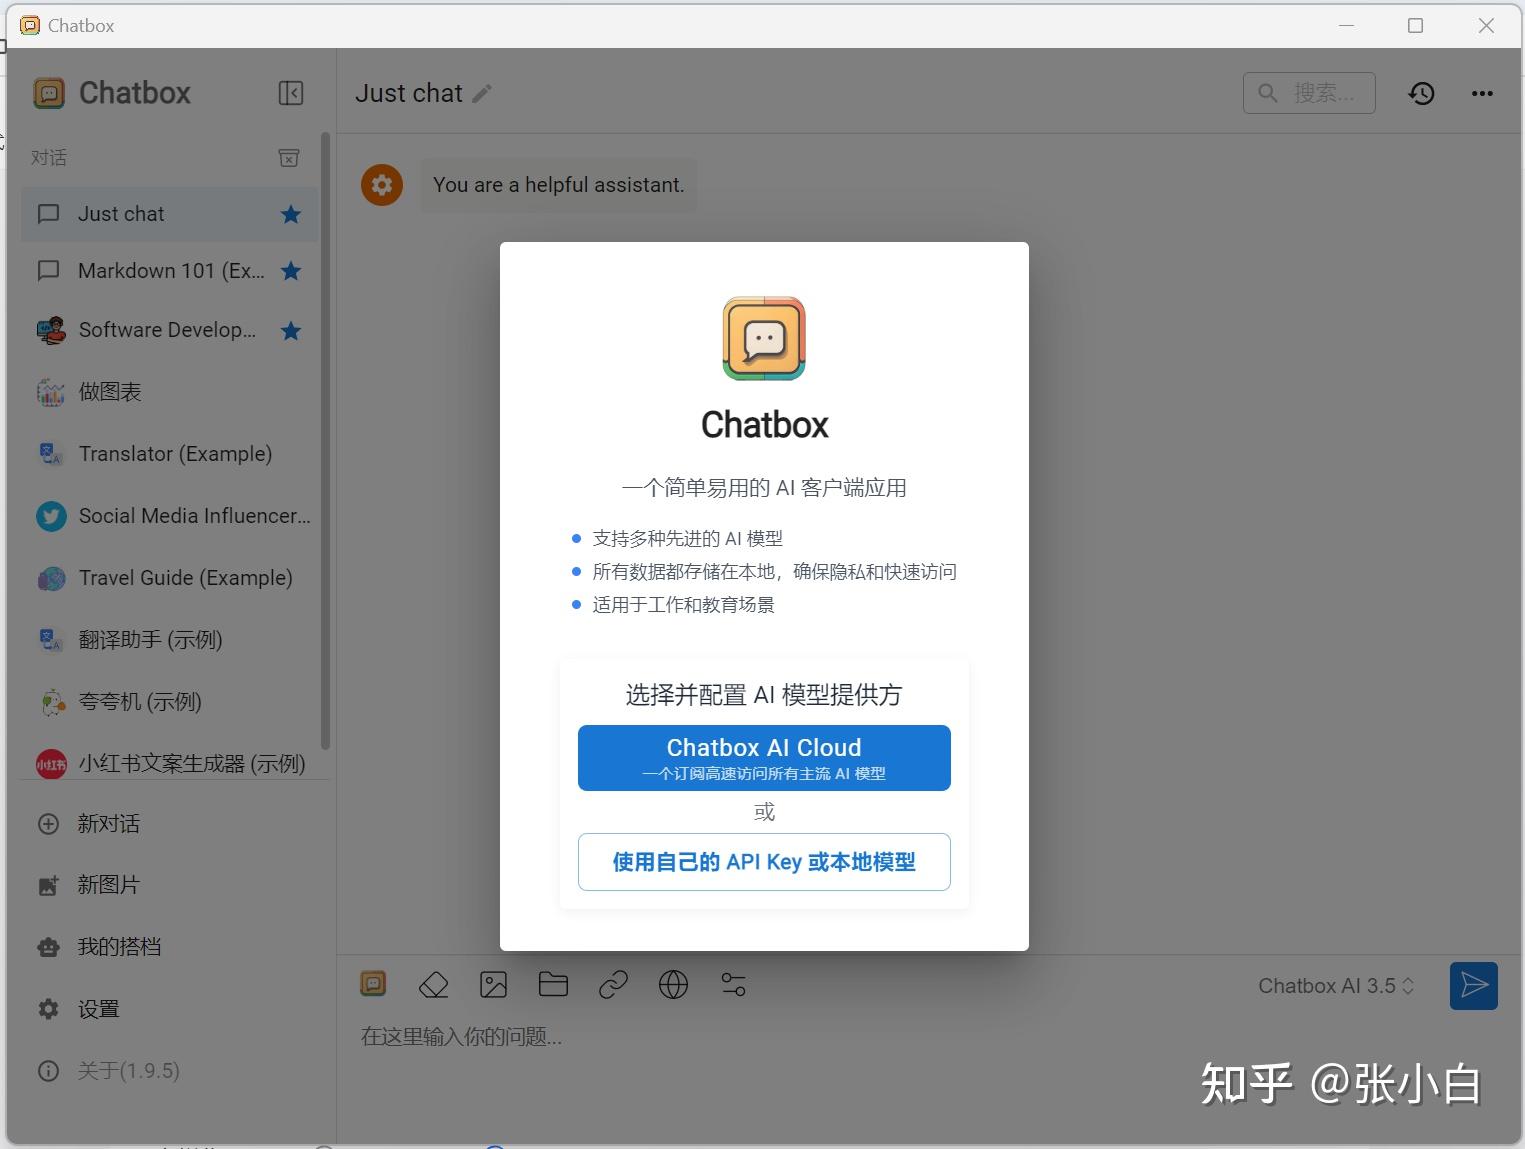
Task: Click the link attachment icon
Action: (x=613, y=985)
